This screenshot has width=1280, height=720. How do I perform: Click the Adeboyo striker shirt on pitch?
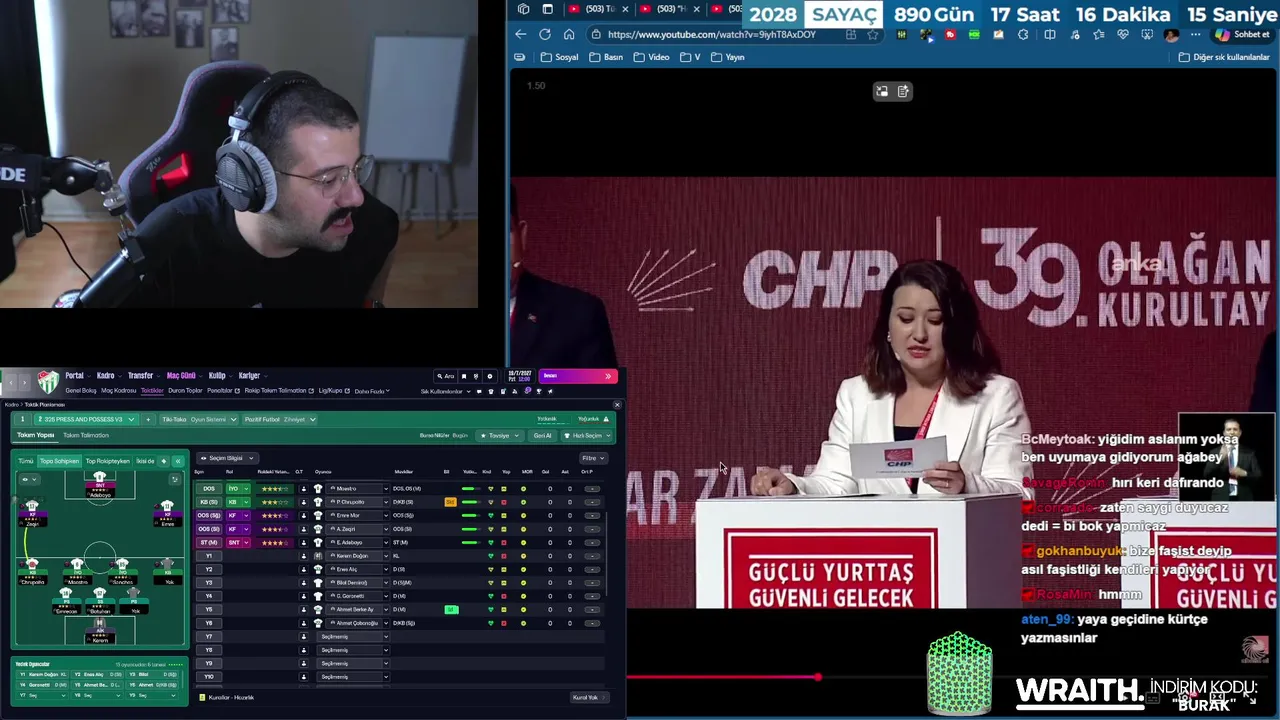tap(99, 478)
